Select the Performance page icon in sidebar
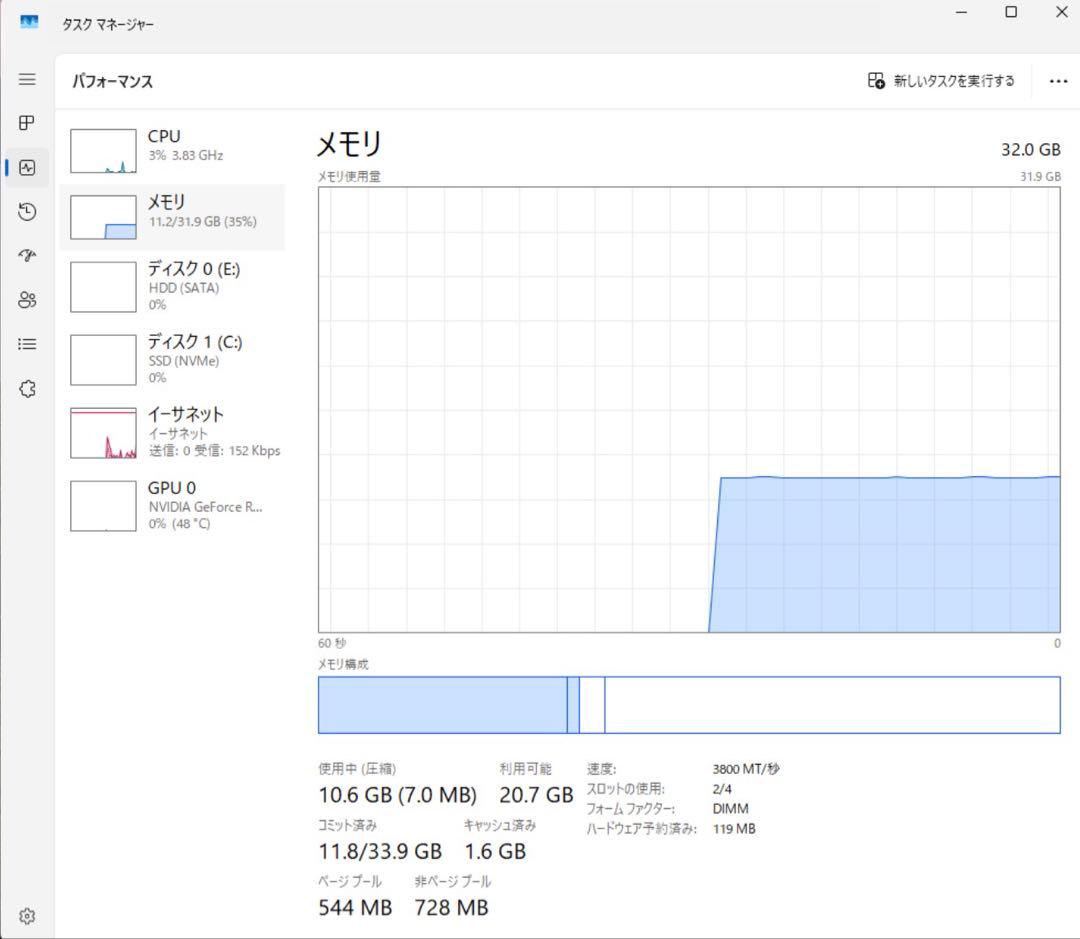This screenshot has width=1080, height=939. click(27, 167)
